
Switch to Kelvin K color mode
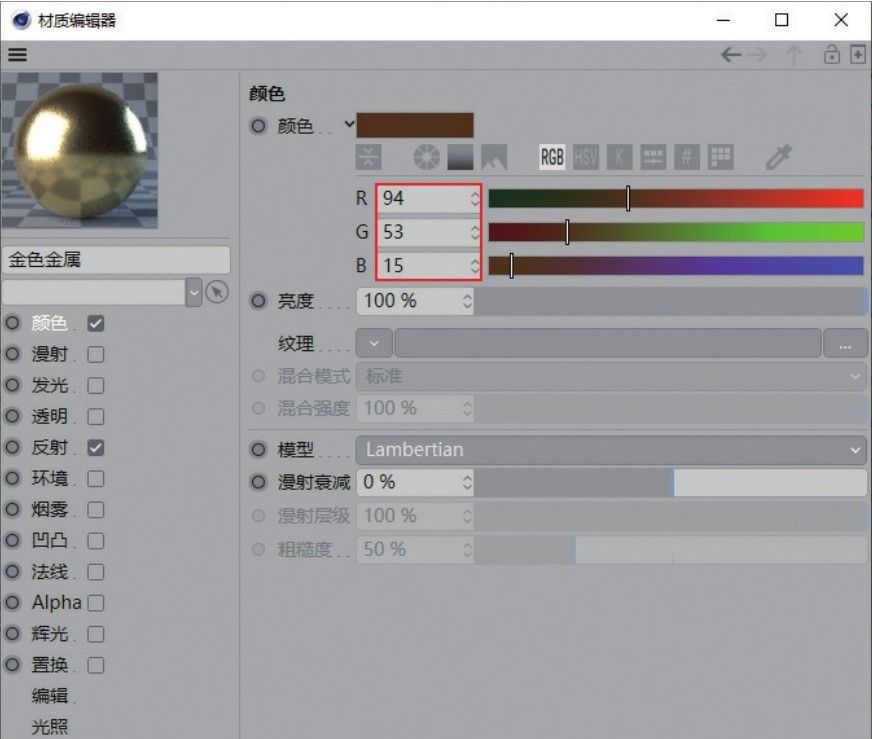620,157
